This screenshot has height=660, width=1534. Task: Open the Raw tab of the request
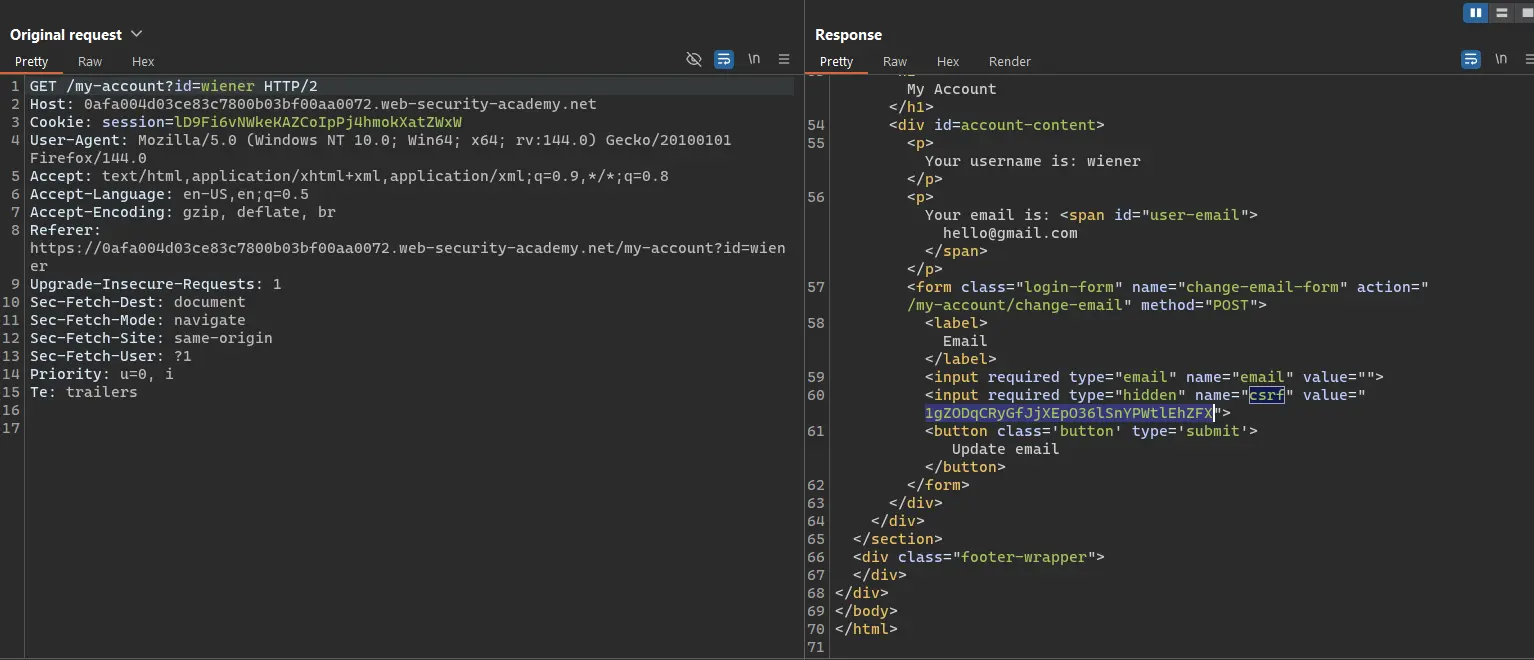point(90,62)
